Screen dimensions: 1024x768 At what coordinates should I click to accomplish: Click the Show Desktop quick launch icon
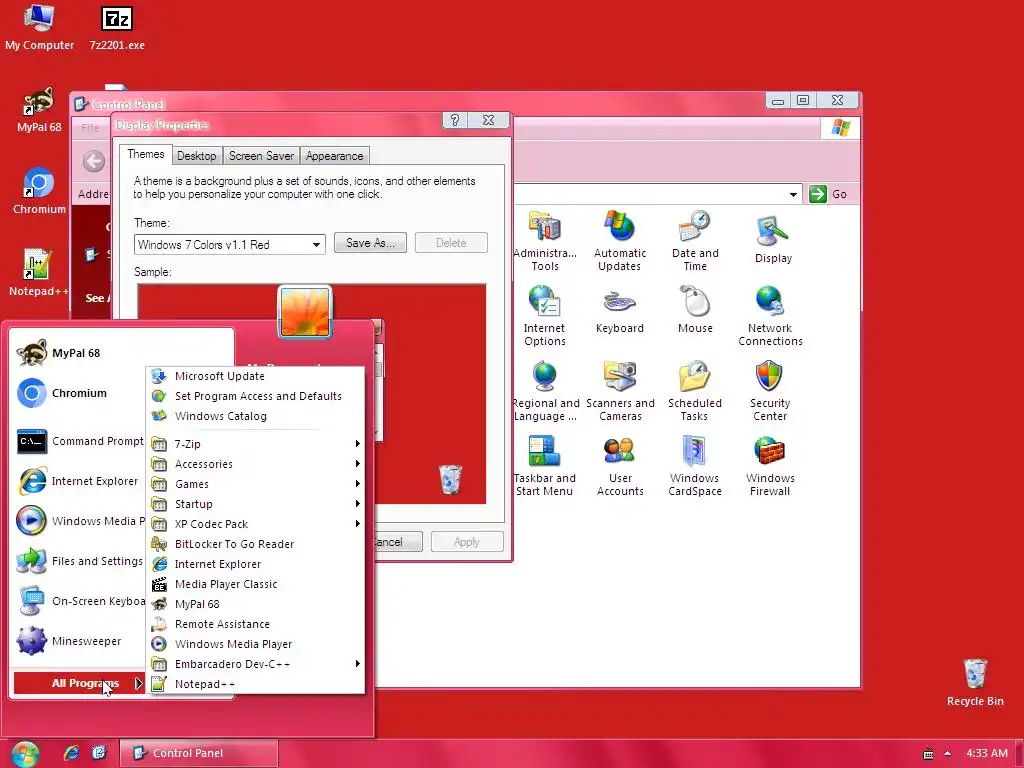(x=99, y=753)
